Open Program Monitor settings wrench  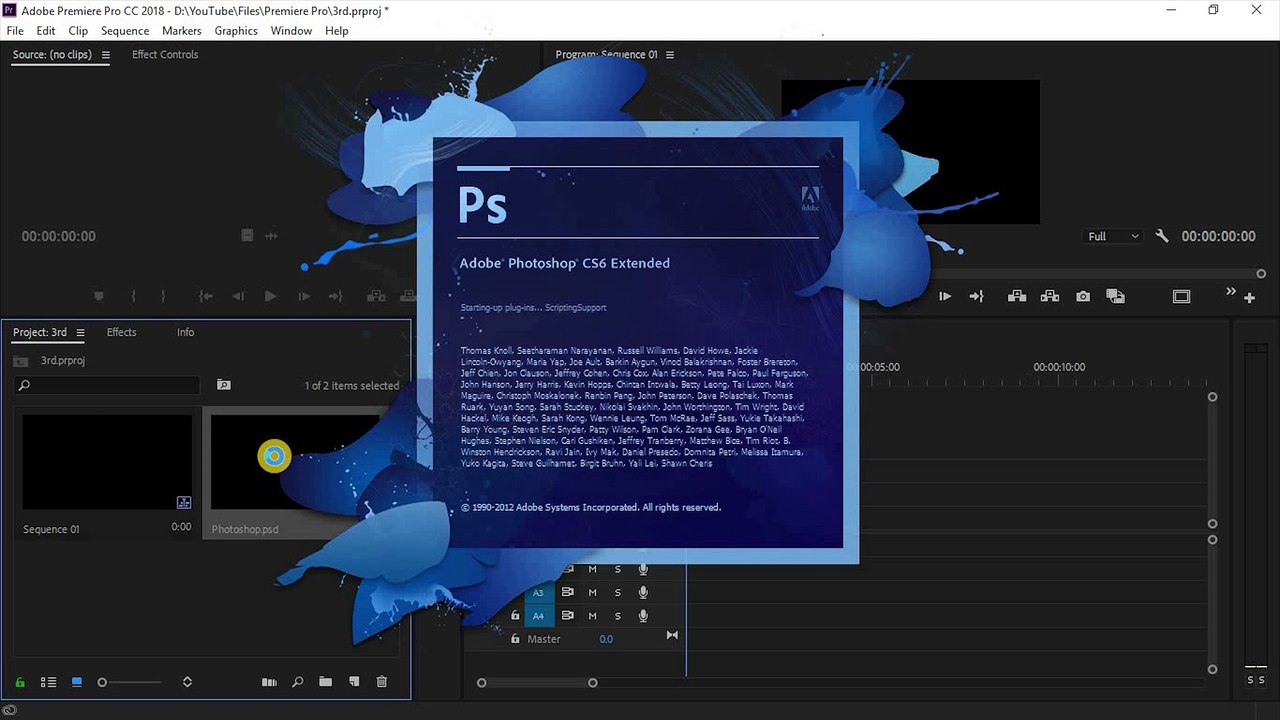point(1162,236)
